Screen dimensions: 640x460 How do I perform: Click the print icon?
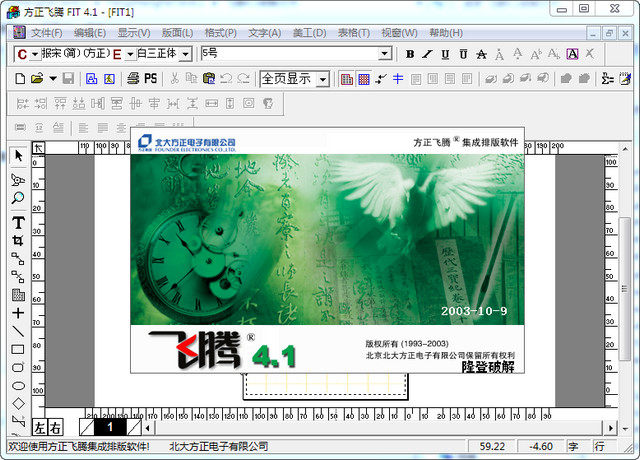(x=133, y=78)
